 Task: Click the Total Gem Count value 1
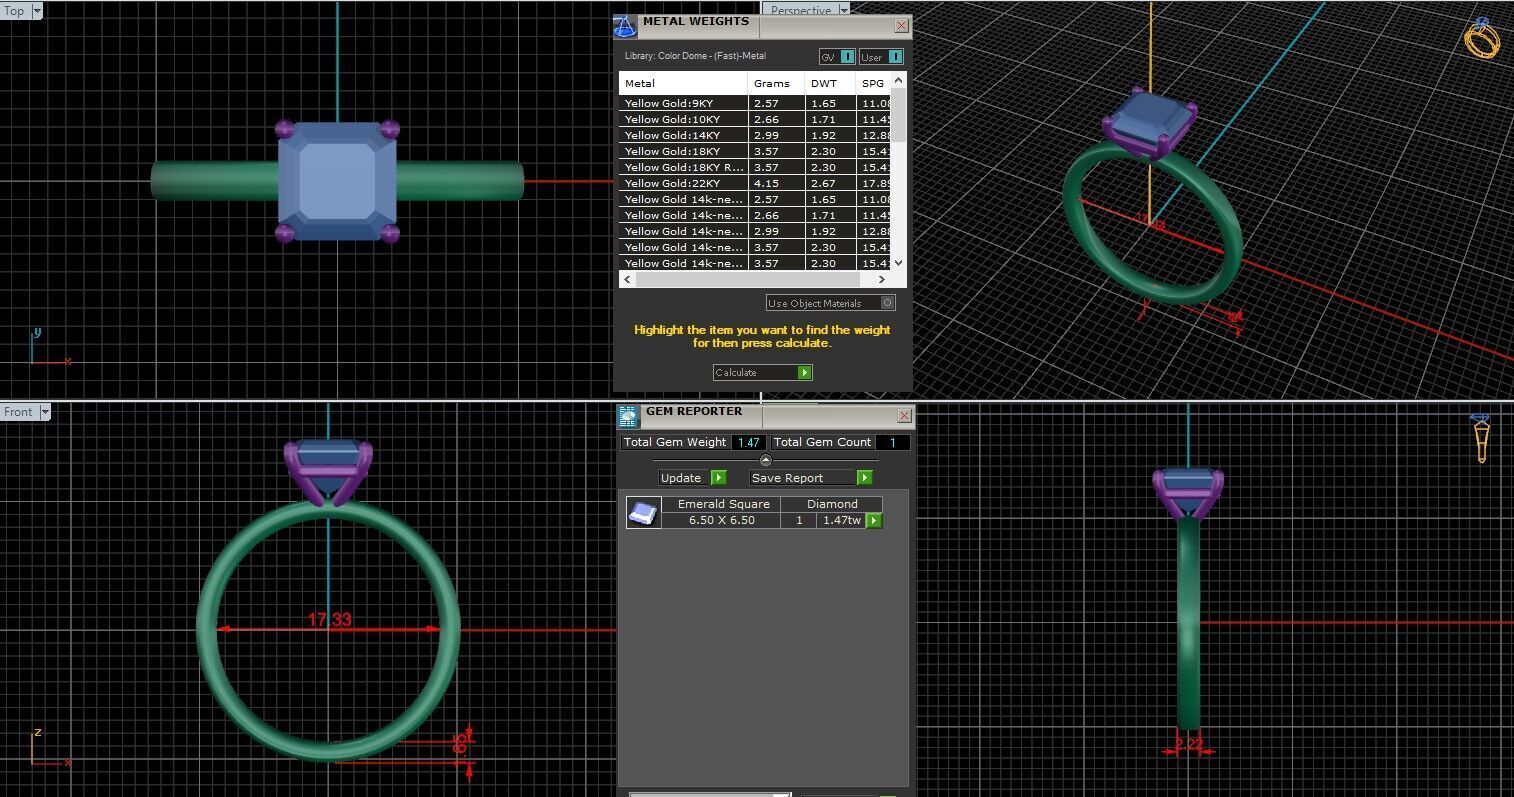(893, 442)
